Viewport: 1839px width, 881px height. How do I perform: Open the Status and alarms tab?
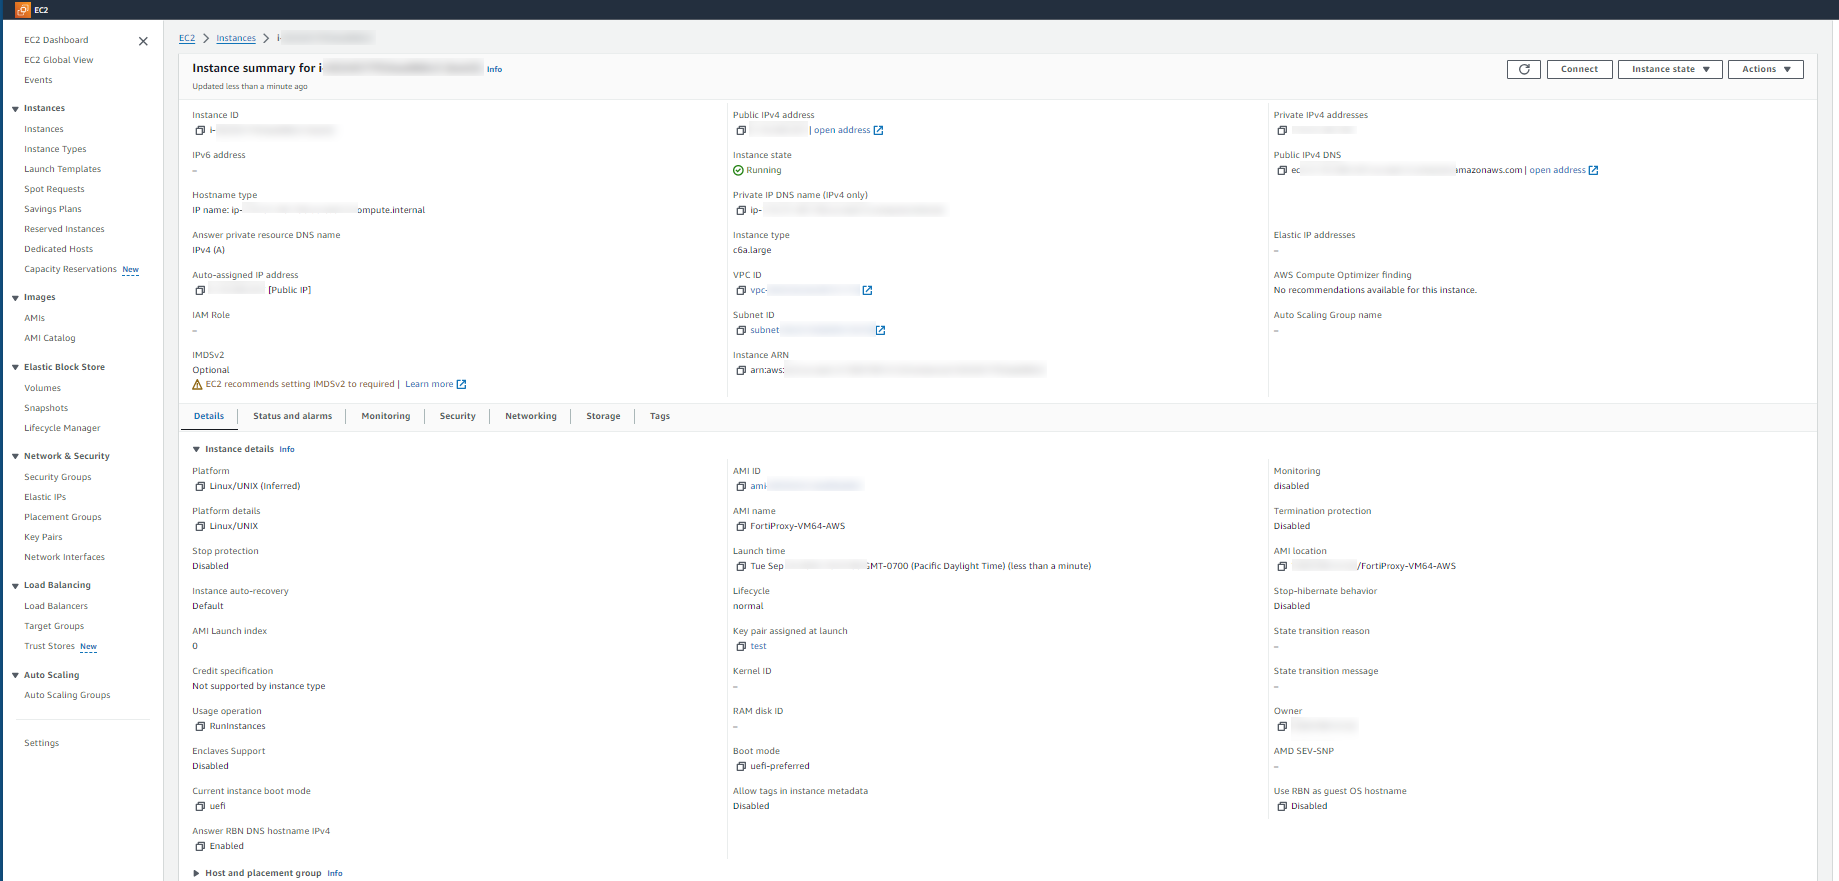(292, 416)
